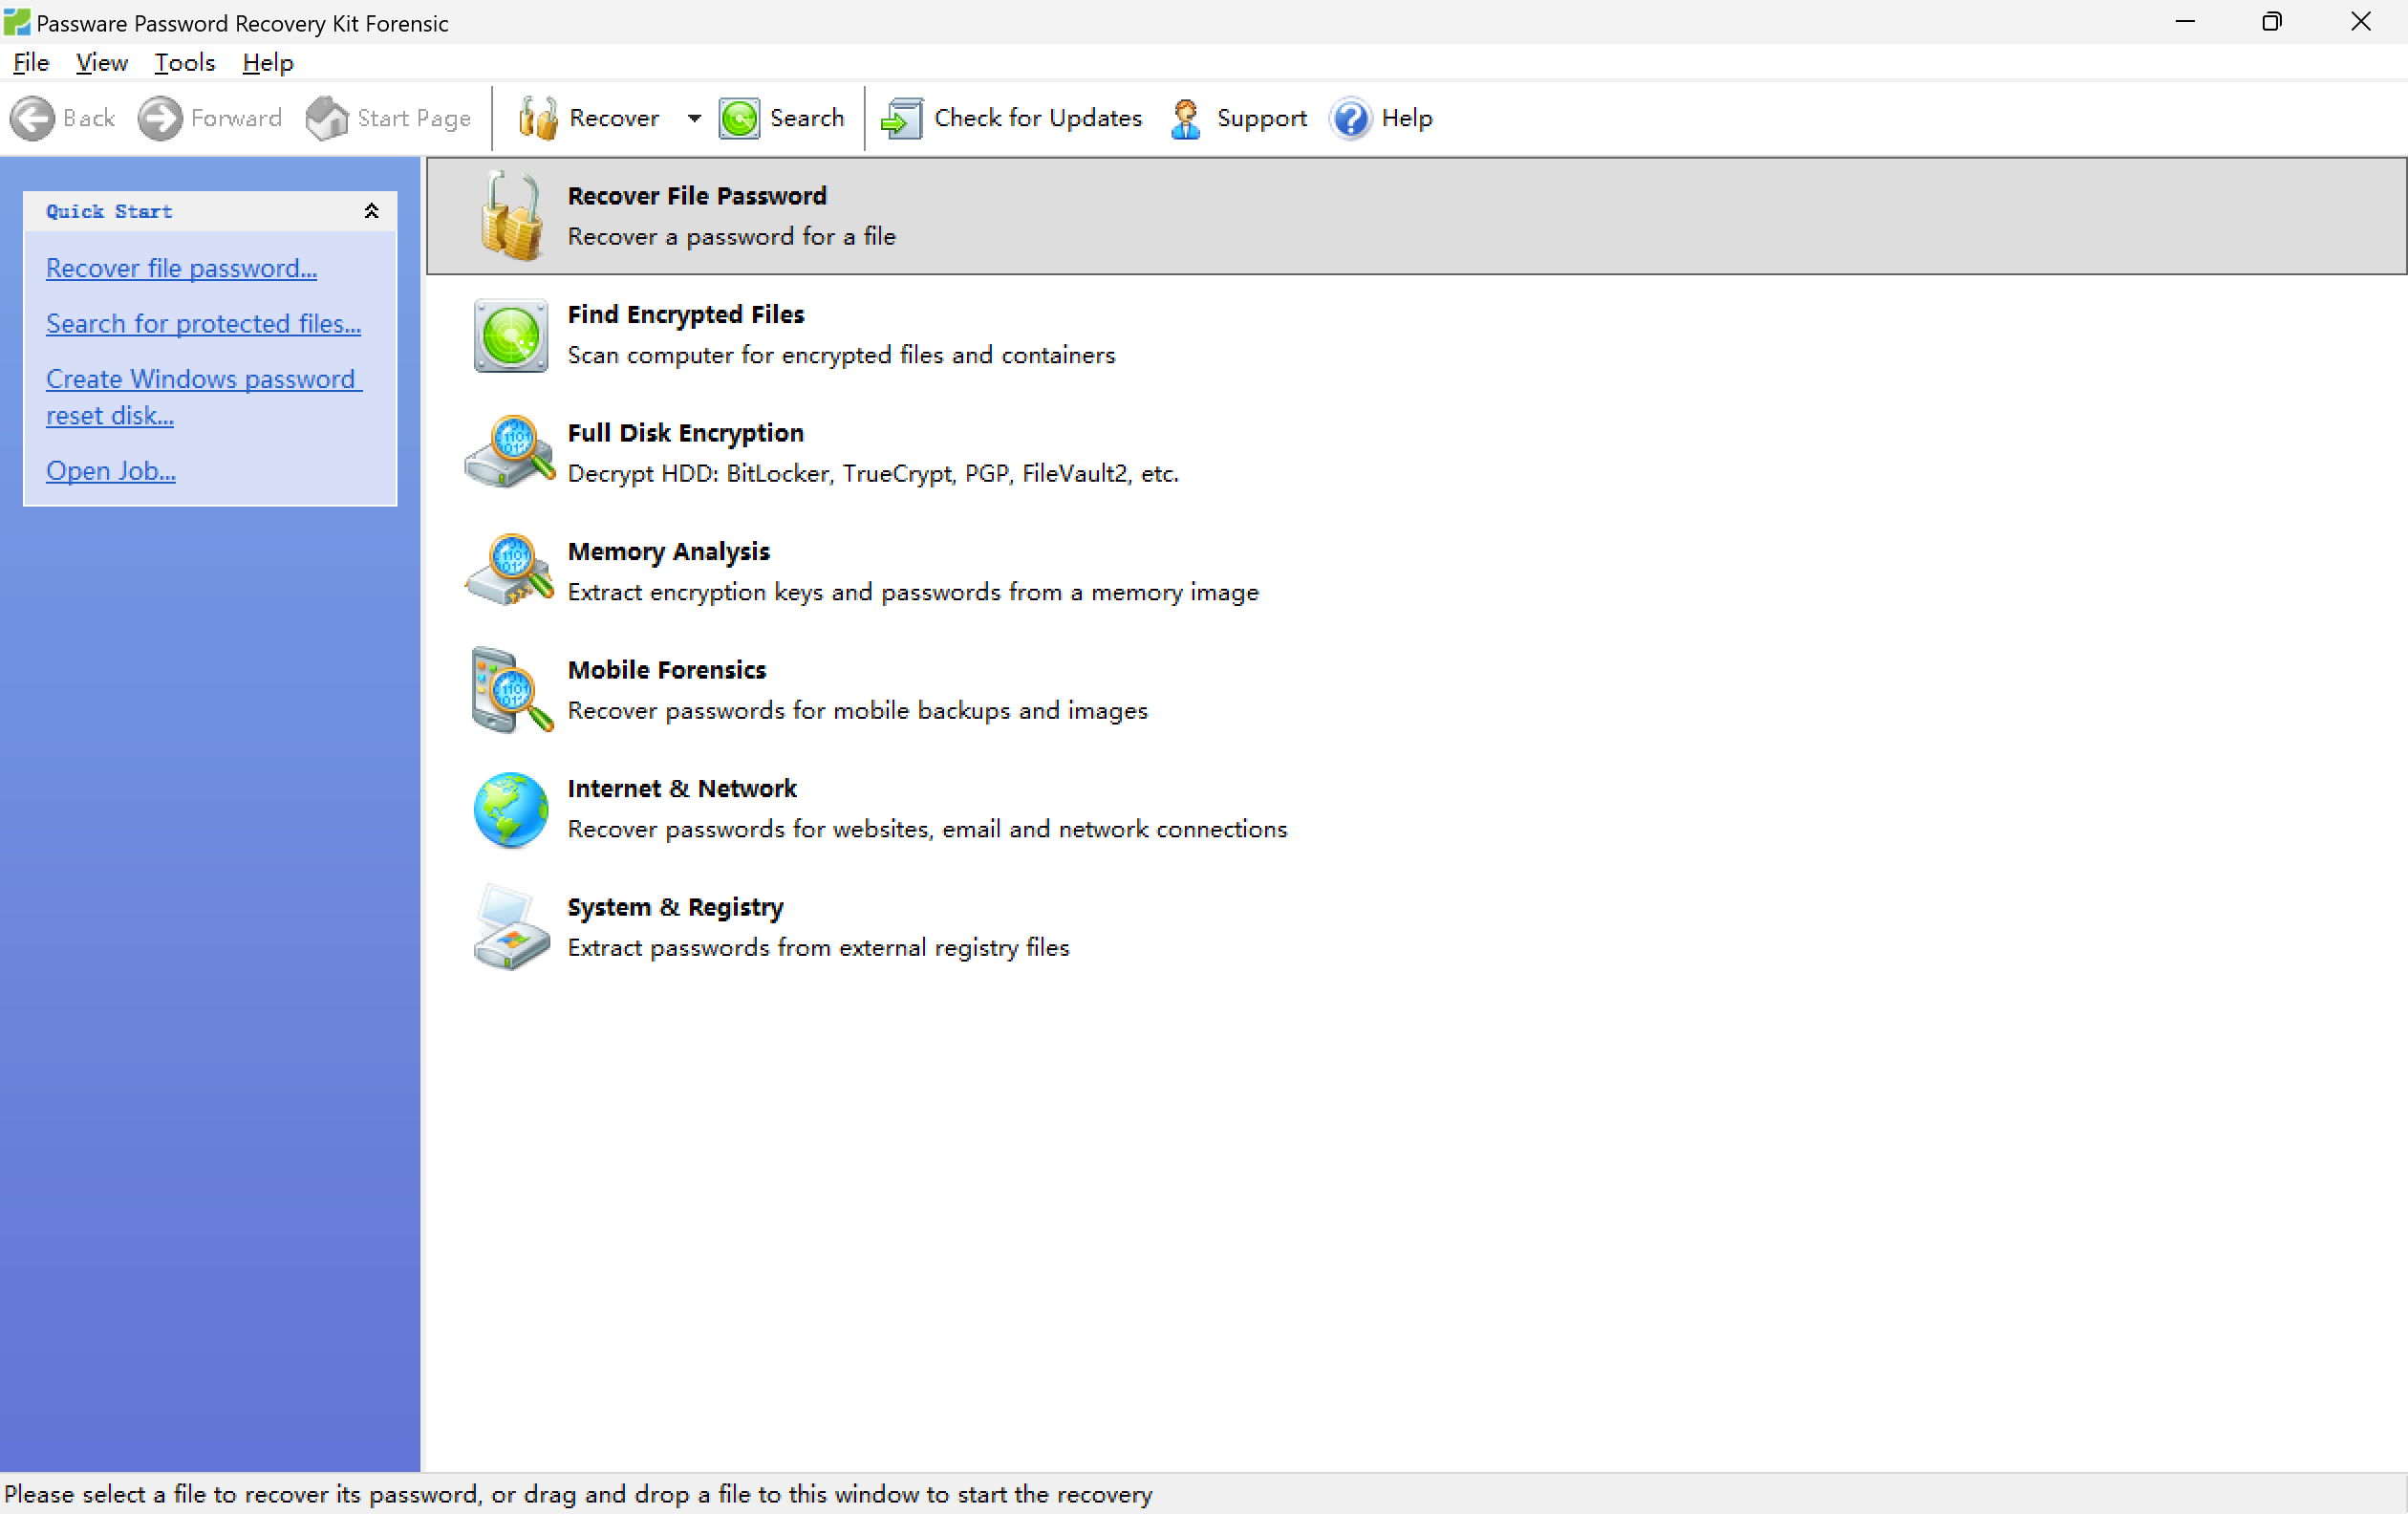Click 'Extract passwords from external registry' description

(x=819, y=947)
